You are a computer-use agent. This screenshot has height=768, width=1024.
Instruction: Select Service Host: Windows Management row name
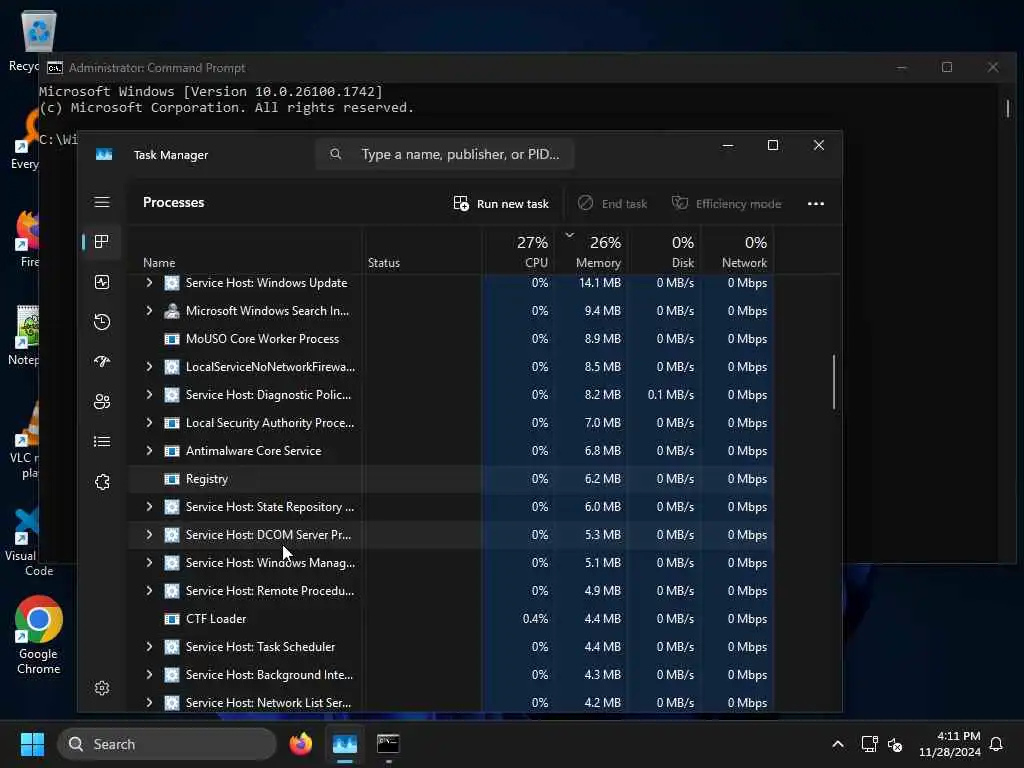coord(270,563)
